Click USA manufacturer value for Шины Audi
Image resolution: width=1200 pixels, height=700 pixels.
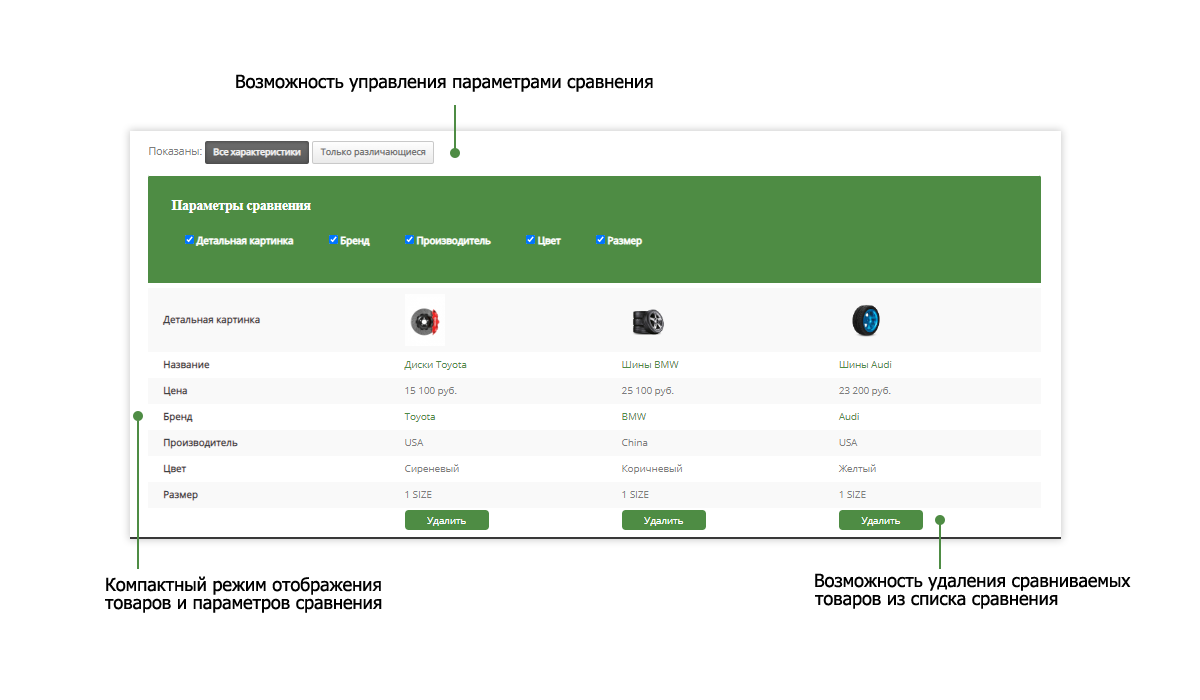pyautogui.click(x=848, y=443)
